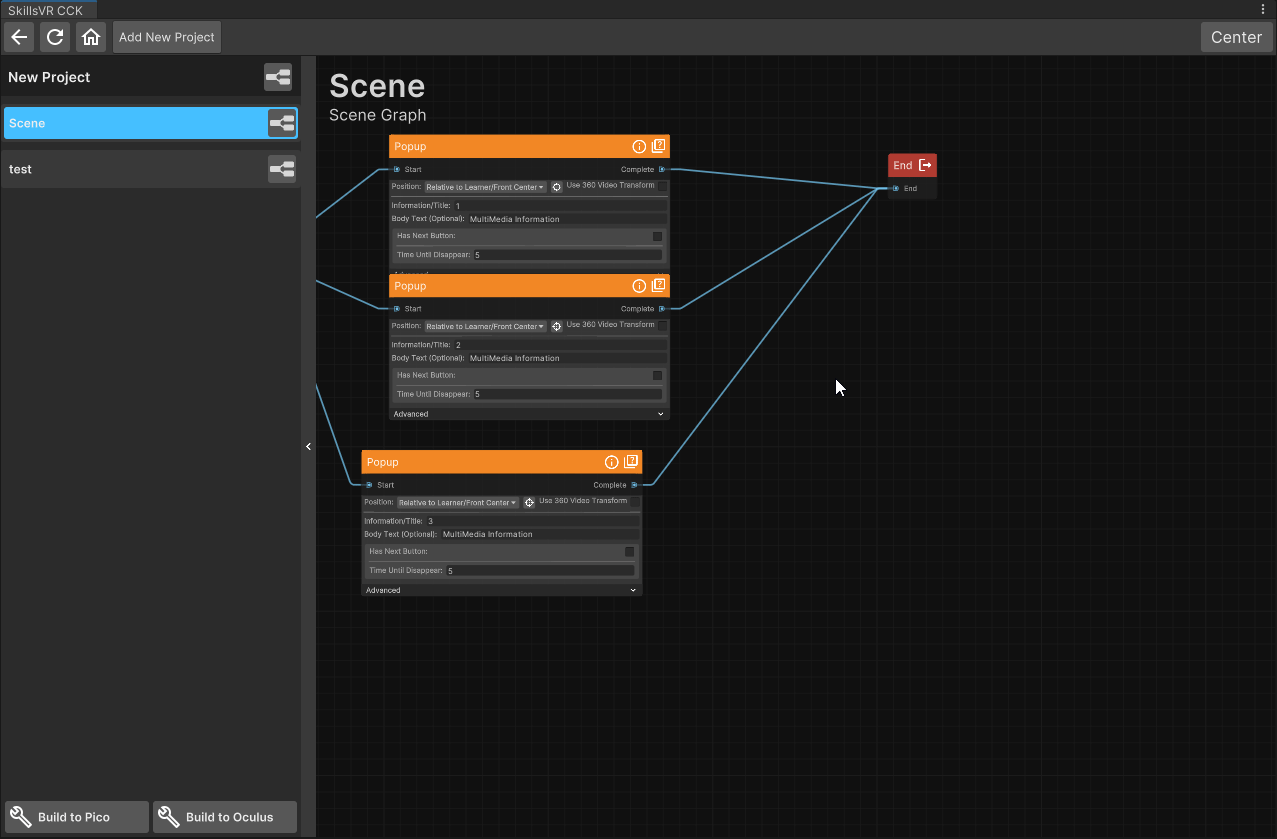Show info for Popup node titled 3
Viewport: 1277px width, 839px height.
612,462
